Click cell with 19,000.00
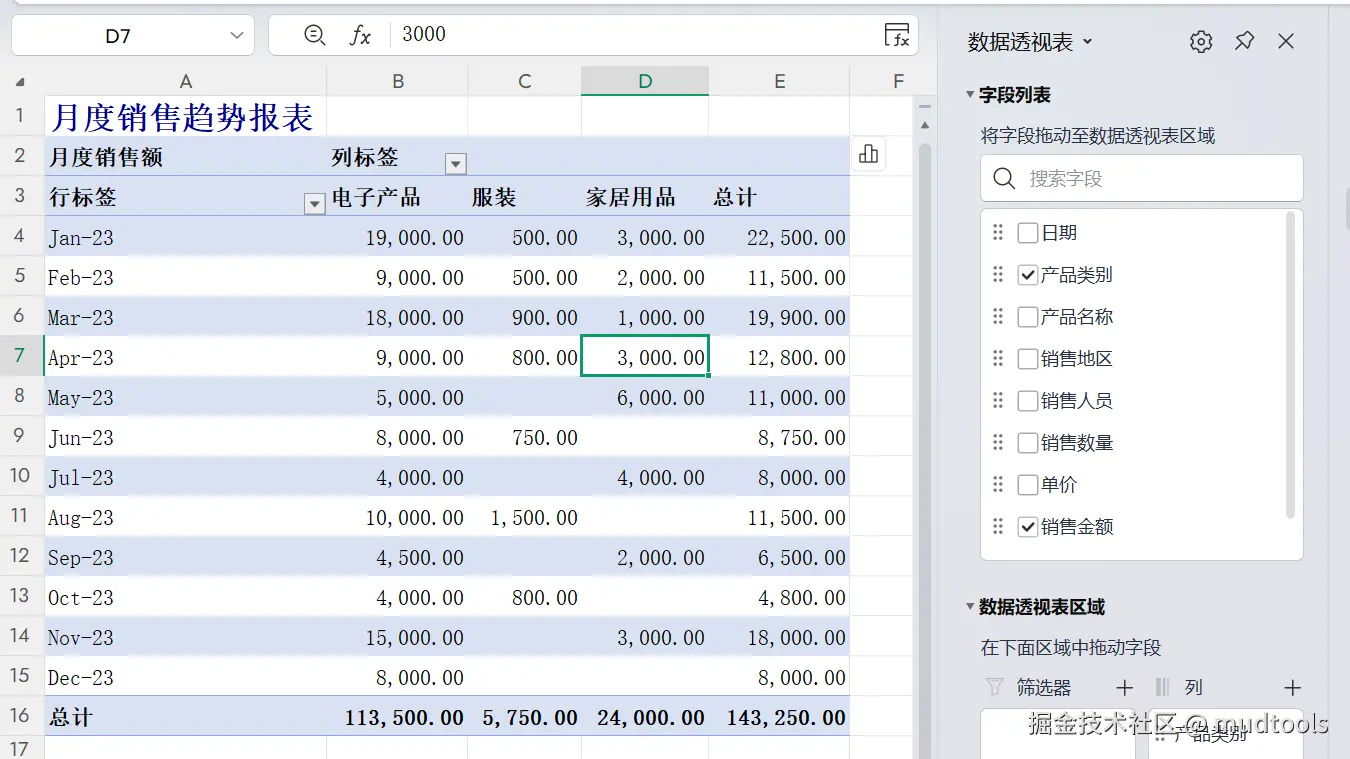 coord(397,237)
